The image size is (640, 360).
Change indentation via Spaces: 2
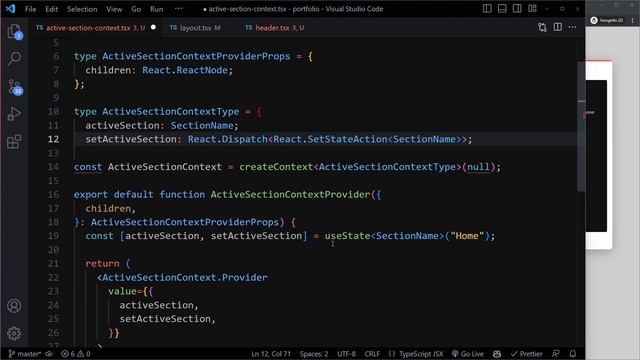click(314, 354)
